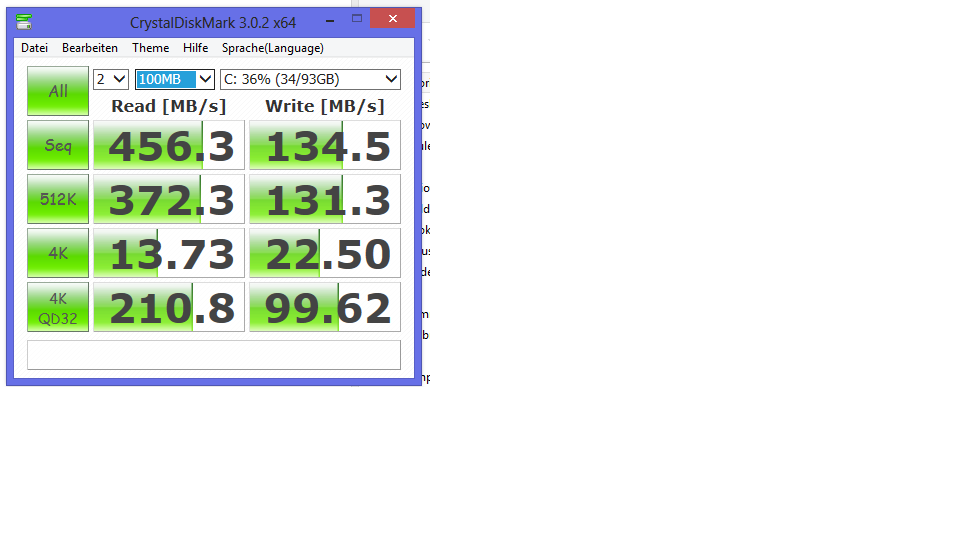This screenshot has height=540, width=960.
Task: Click the 512K read result 372.3
Action: [x=169, y=199]
